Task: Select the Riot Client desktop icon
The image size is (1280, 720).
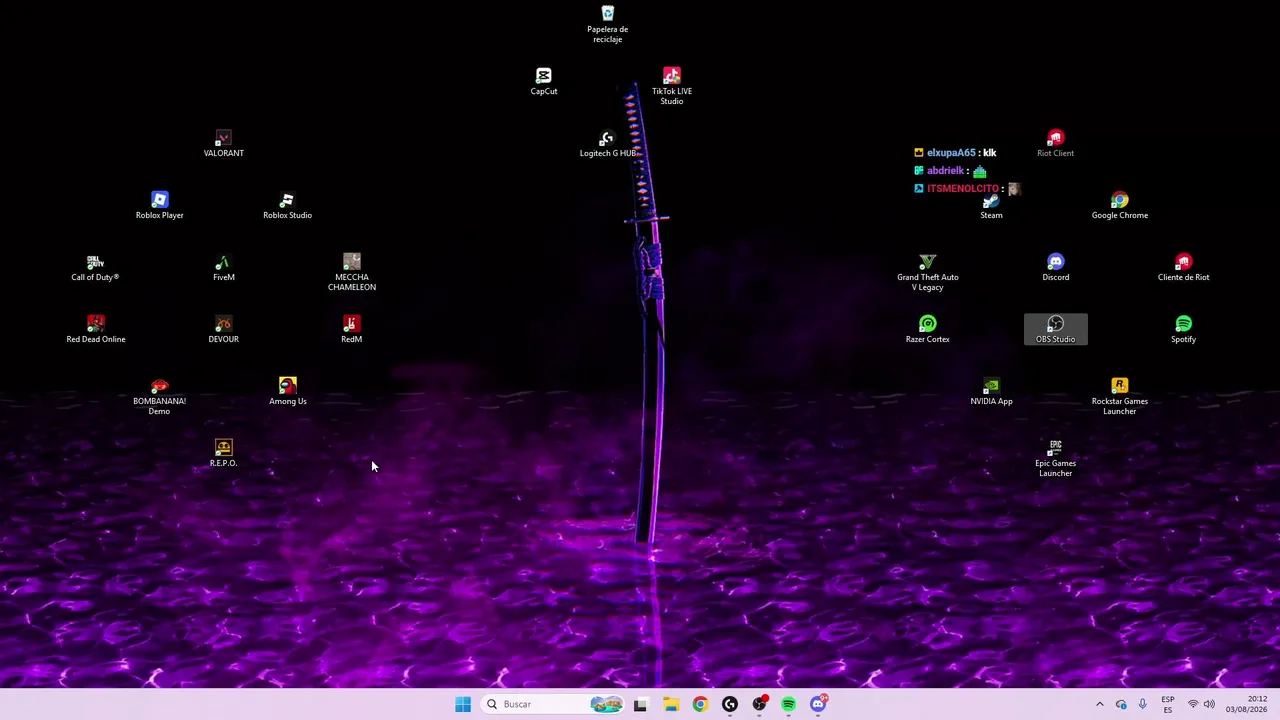Action: pyautogui.click(x=1055, y=144)
